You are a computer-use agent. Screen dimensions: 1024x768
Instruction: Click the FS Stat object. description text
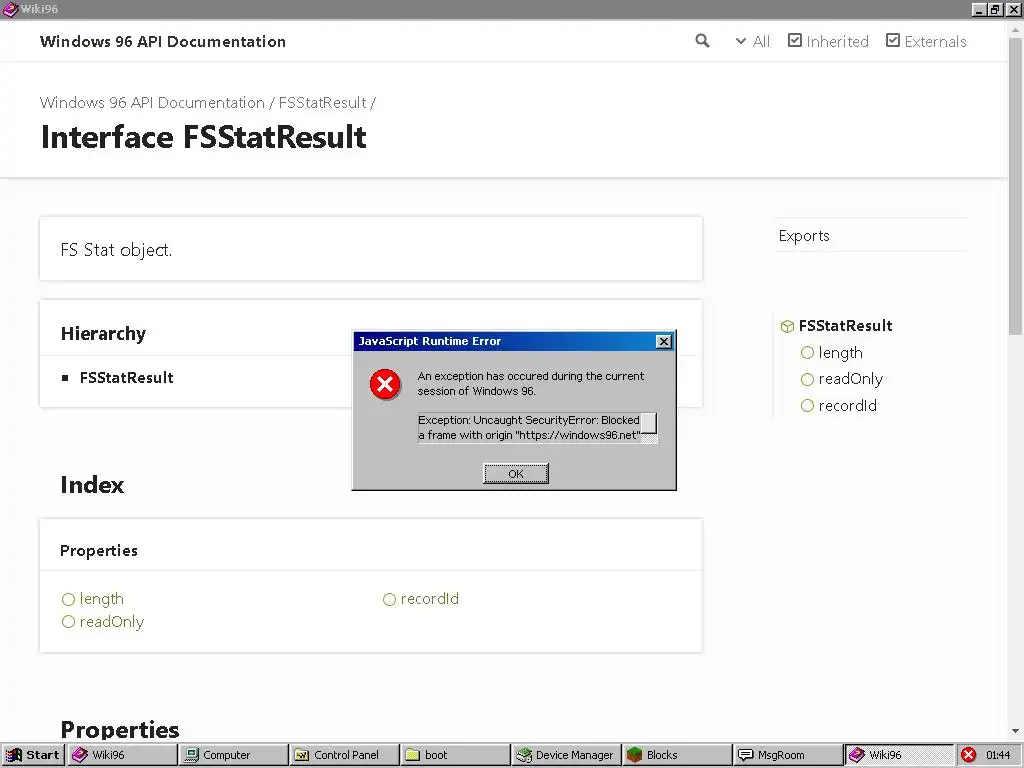coord(116,250)
